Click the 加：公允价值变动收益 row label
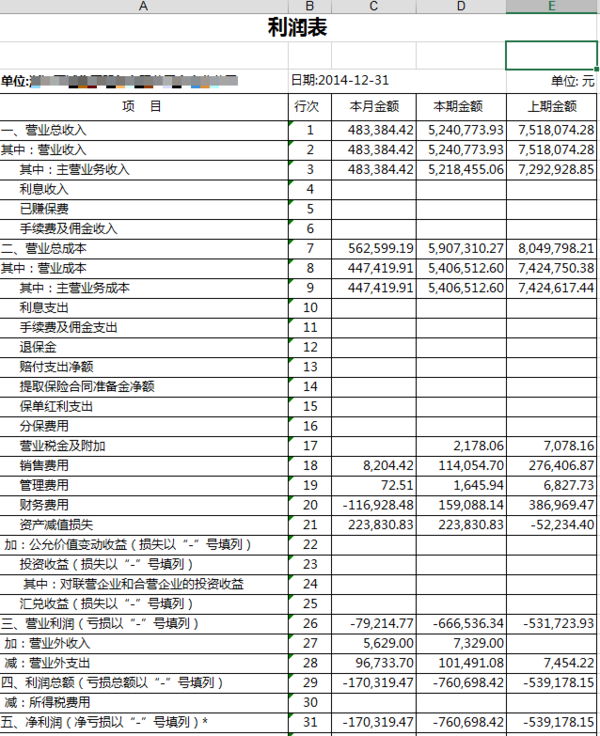The height and width of the screenshot is (736, 600). coord(128,544)
